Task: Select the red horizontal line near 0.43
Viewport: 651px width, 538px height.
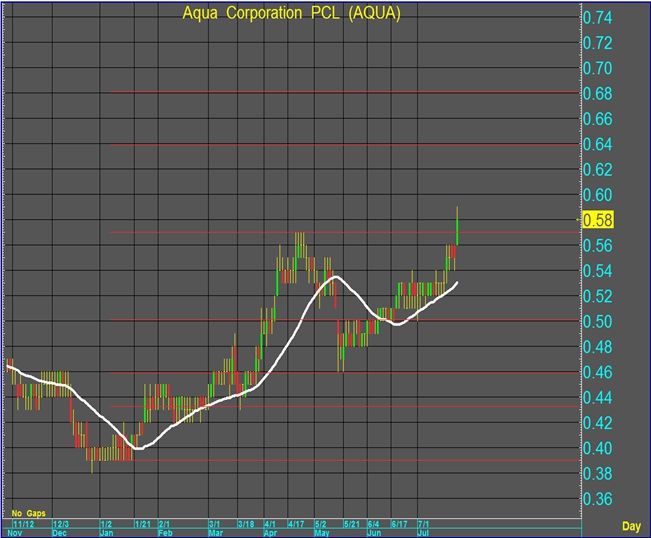Action: click(344, 406)
